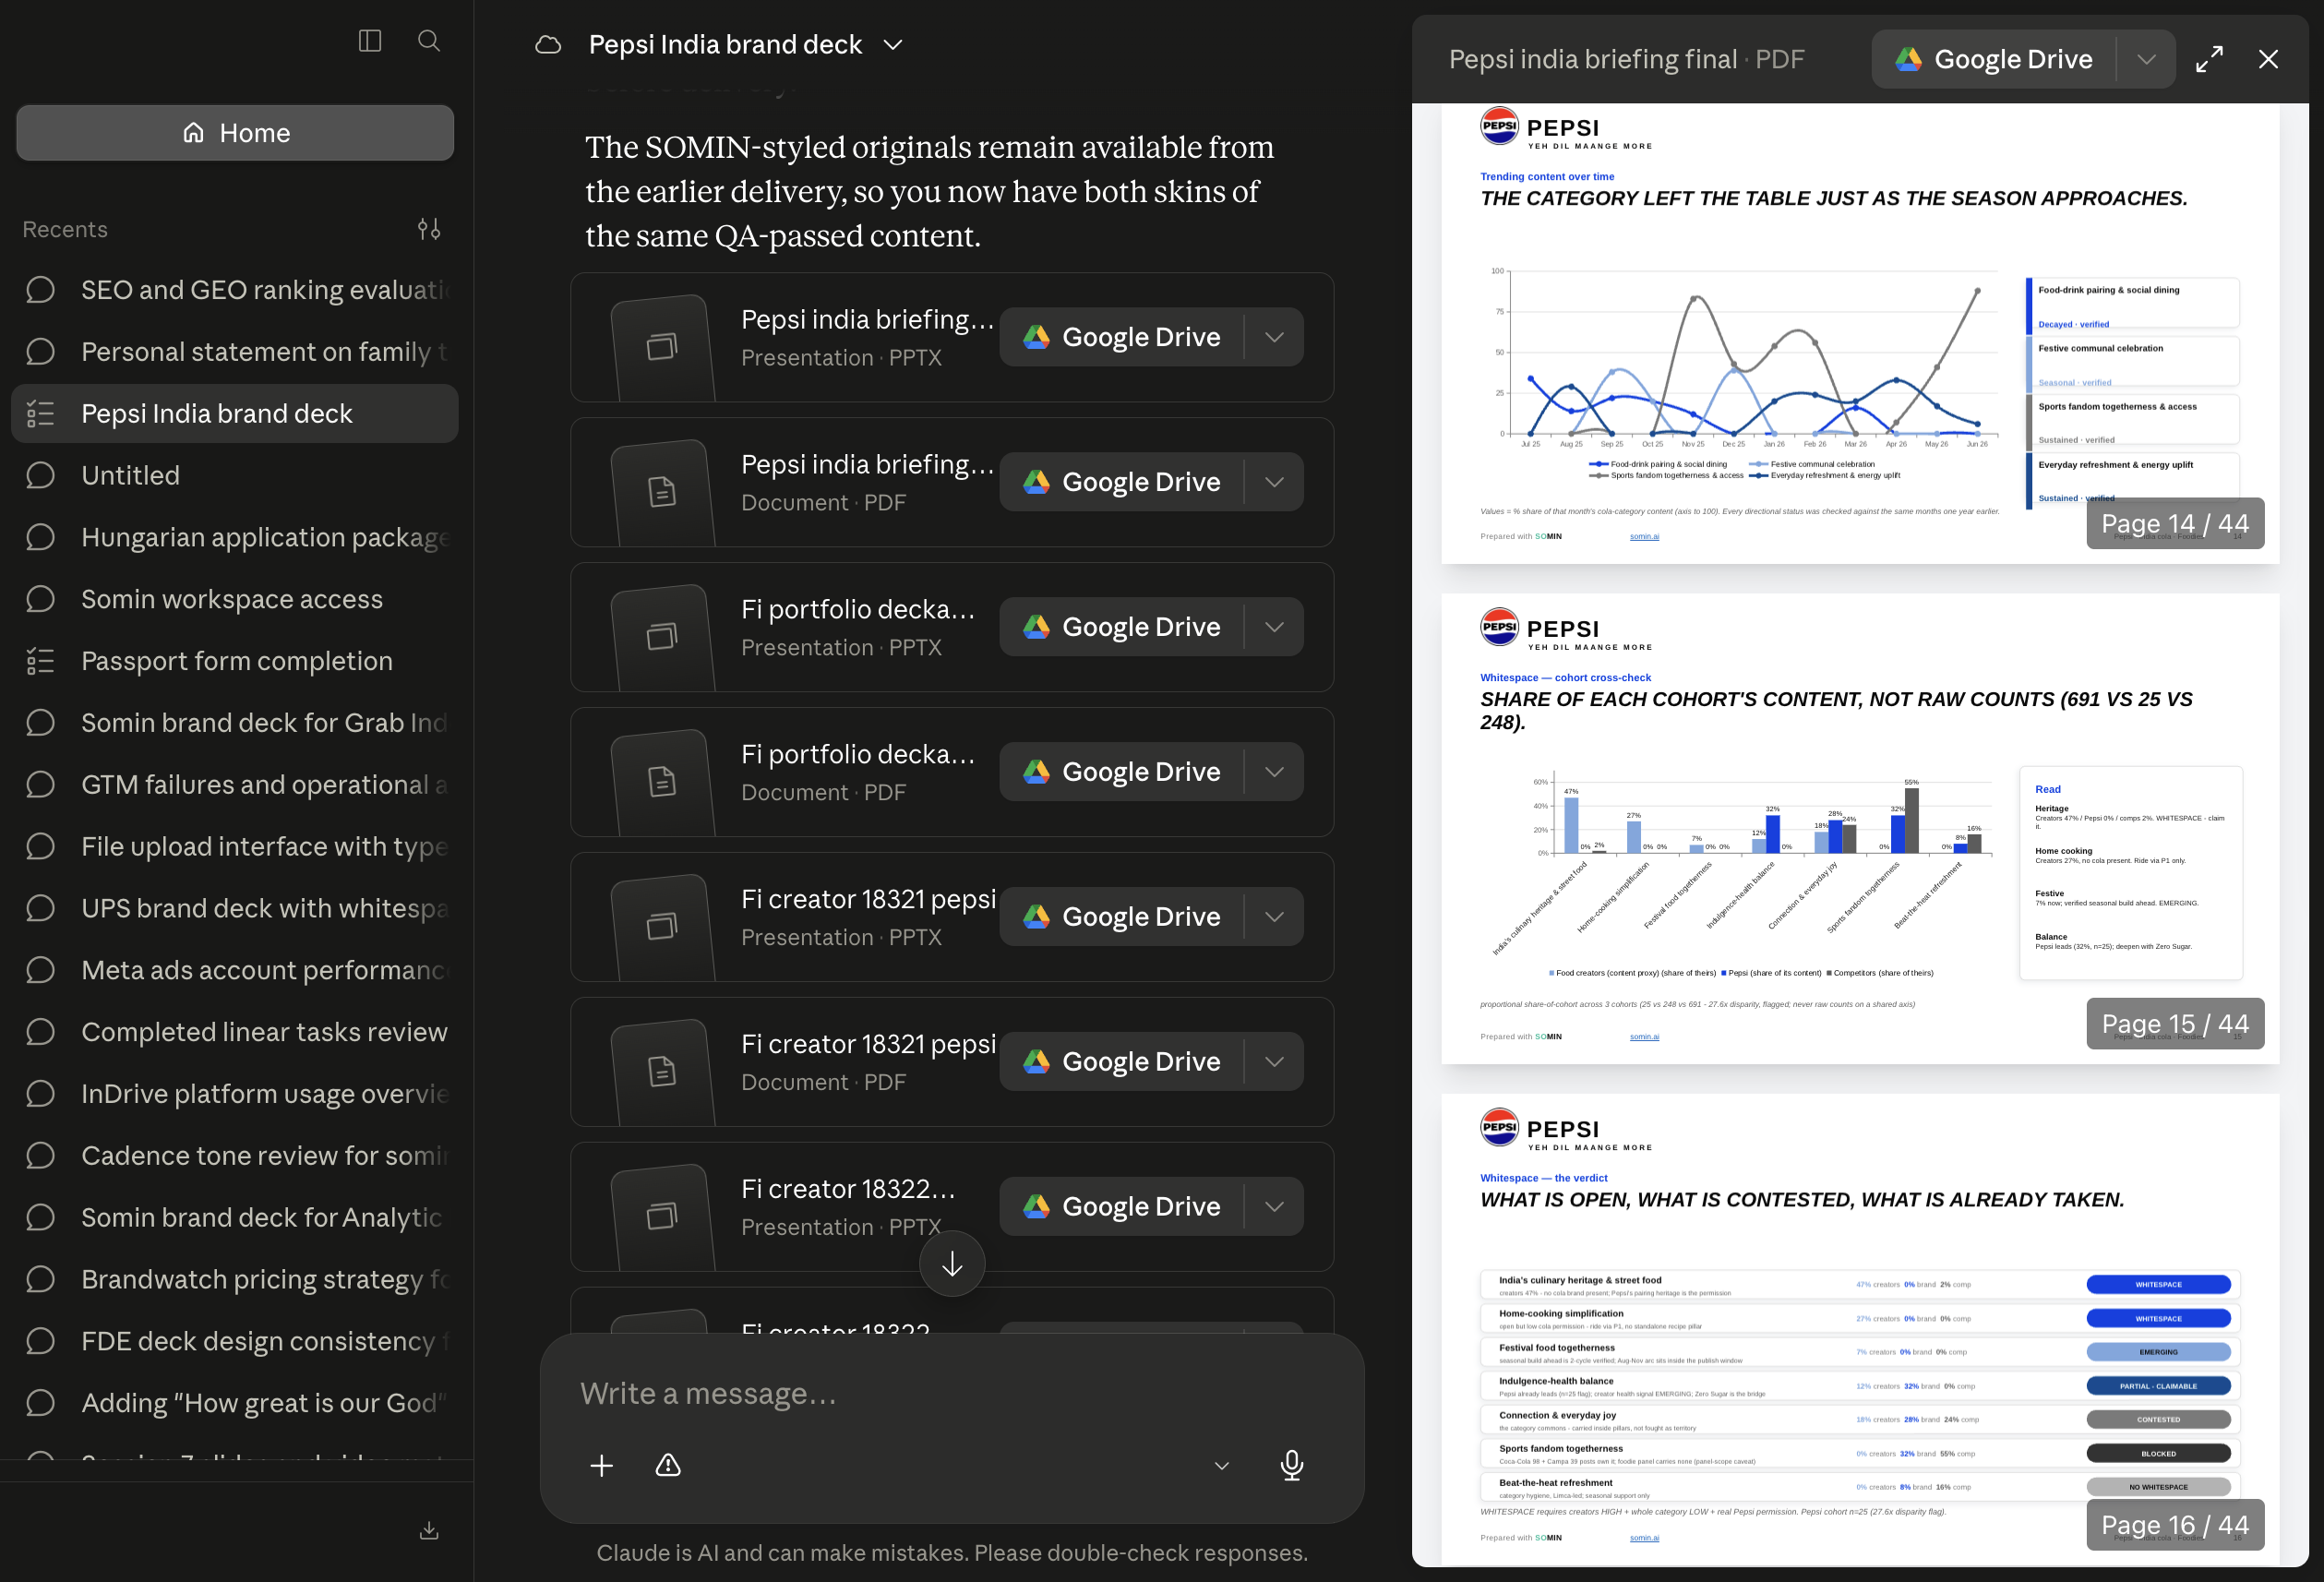Expand dropdown on Fi creator 18321 PDF card
Screen dimensions: 2324x1582
point(1274,1062)
